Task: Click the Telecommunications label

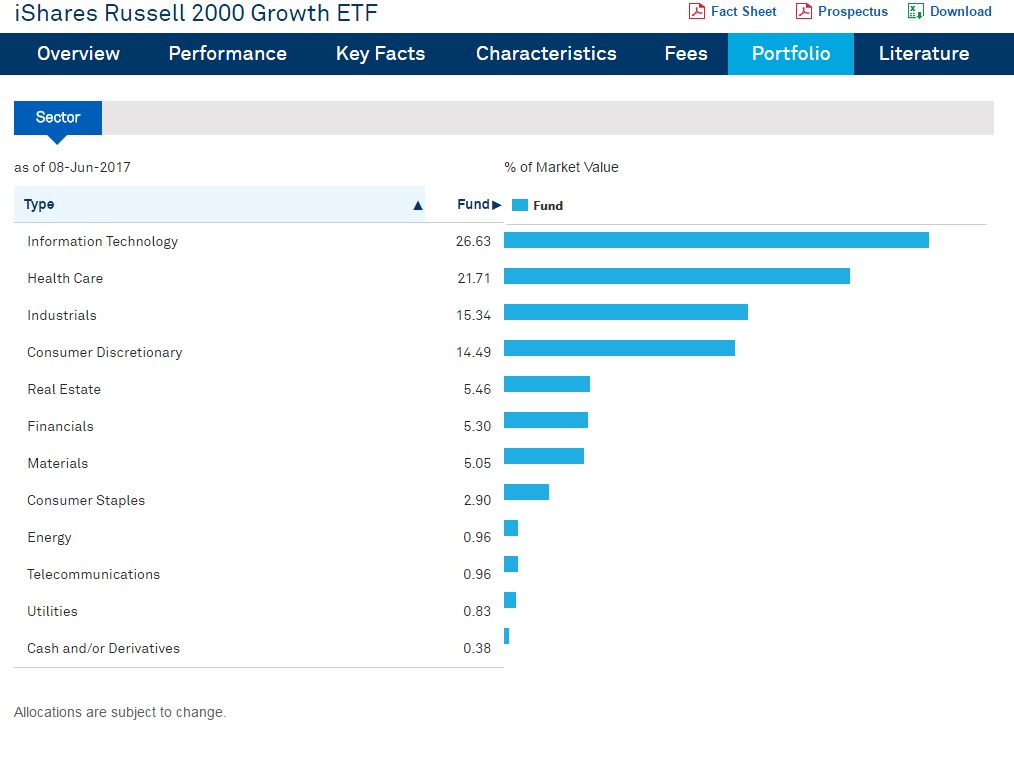Action: click(93, 575)
